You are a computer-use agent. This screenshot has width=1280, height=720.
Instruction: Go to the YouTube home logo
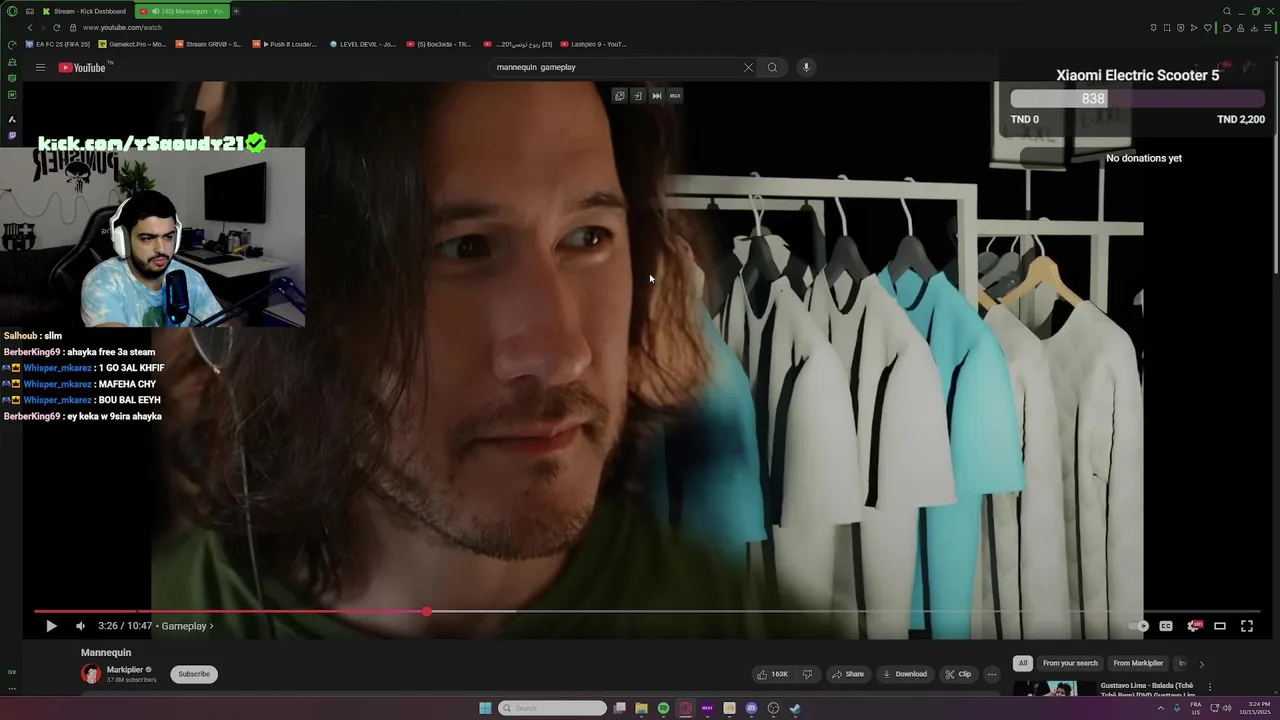pos(83,67)
